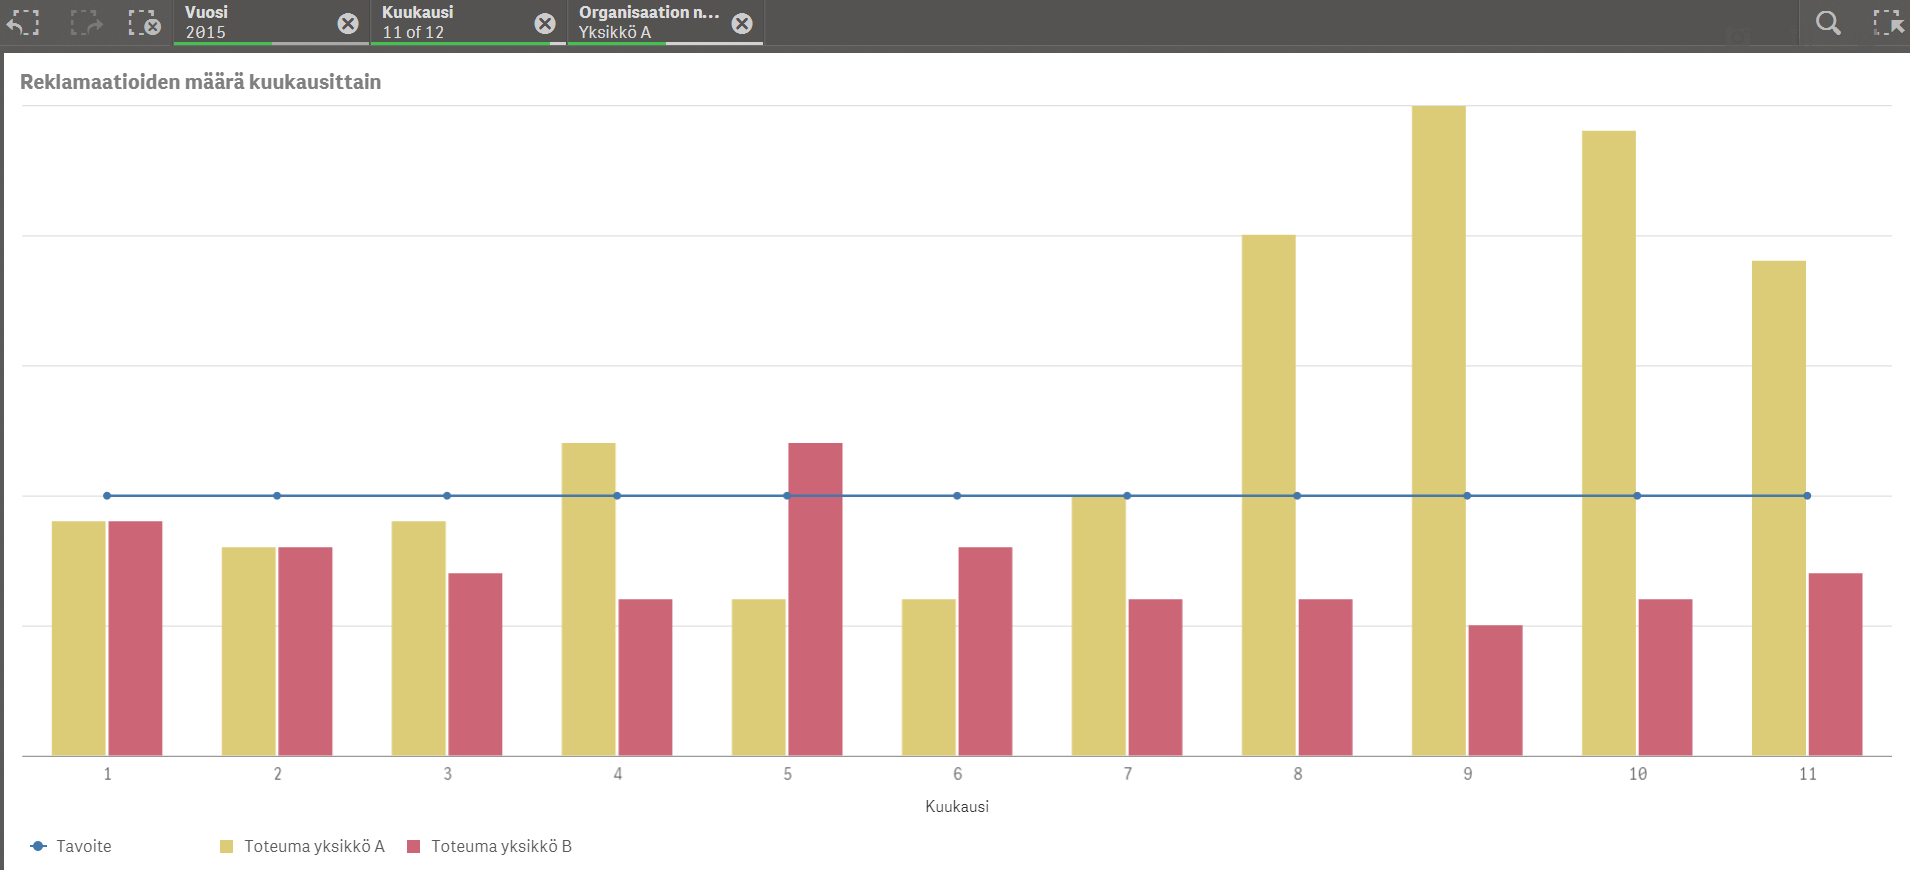Click the red bar for month 7
The width and height of the screenshot is (1910, 870).
[x=1155, y=677]
